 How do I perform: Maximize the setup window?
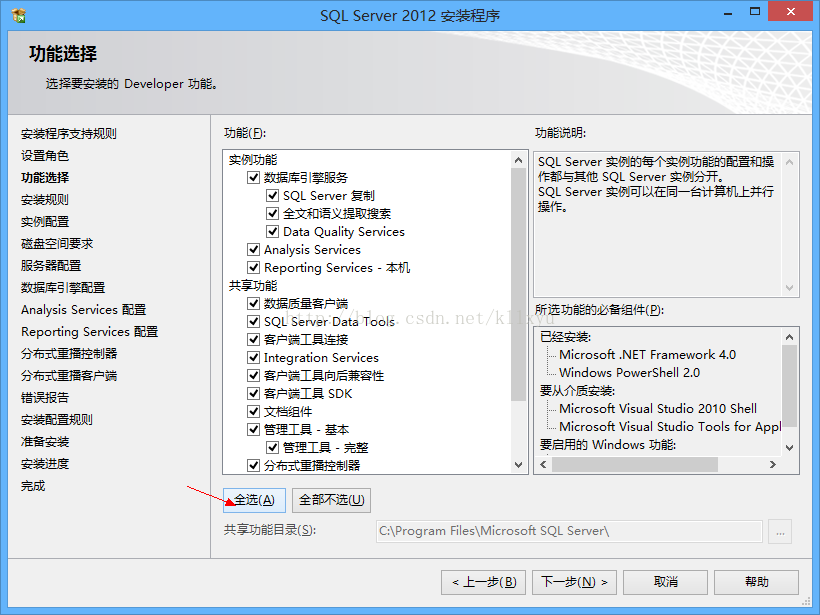click(755, 12)
